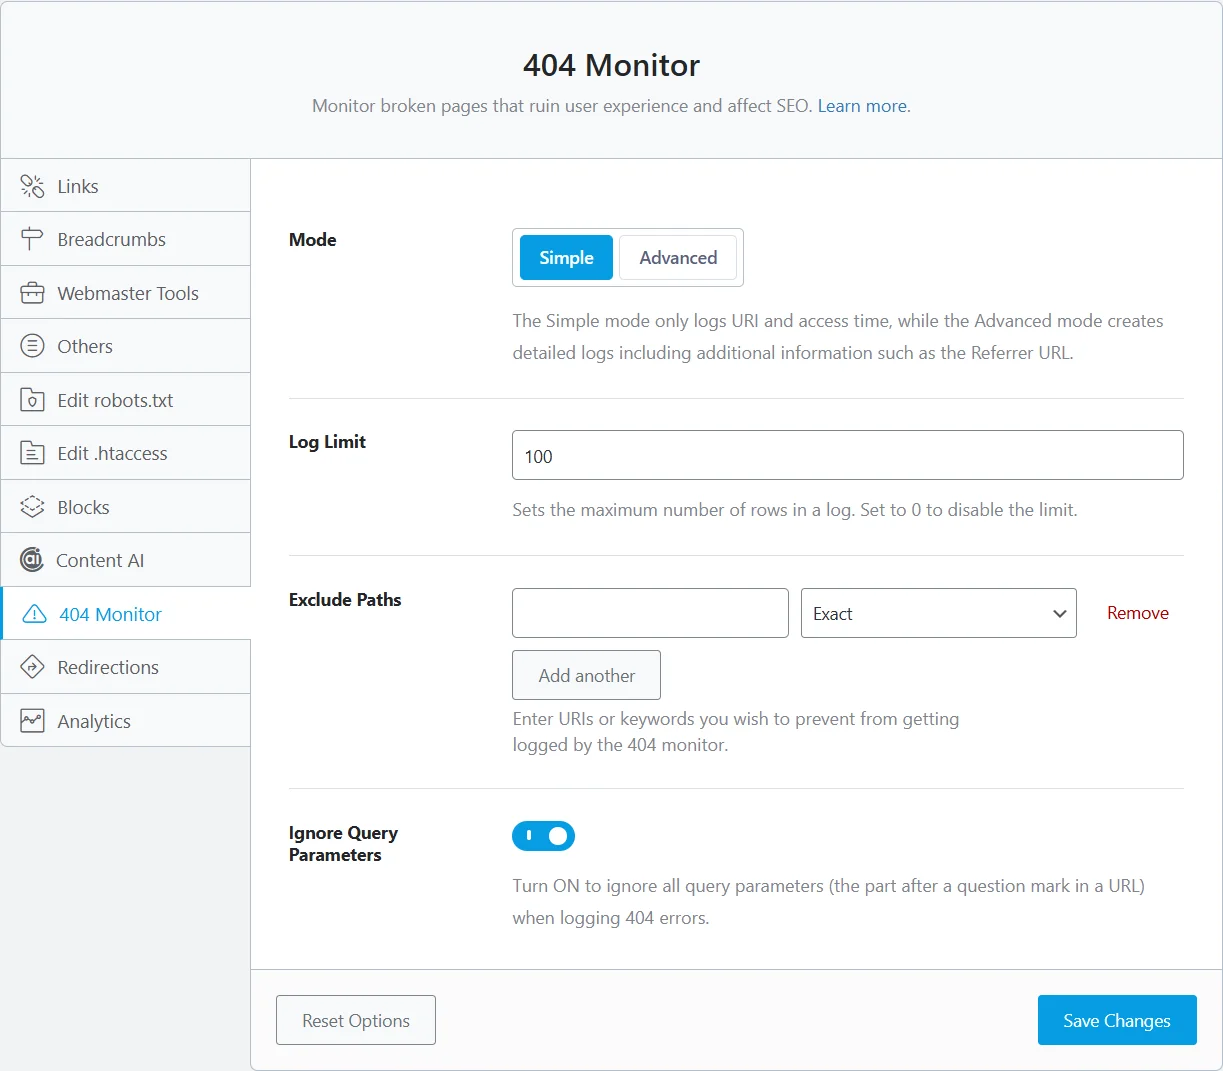This screenshot has height=1071, width=1223.
Task: Switch to the Blocks tab
Action: coord(126,507)
